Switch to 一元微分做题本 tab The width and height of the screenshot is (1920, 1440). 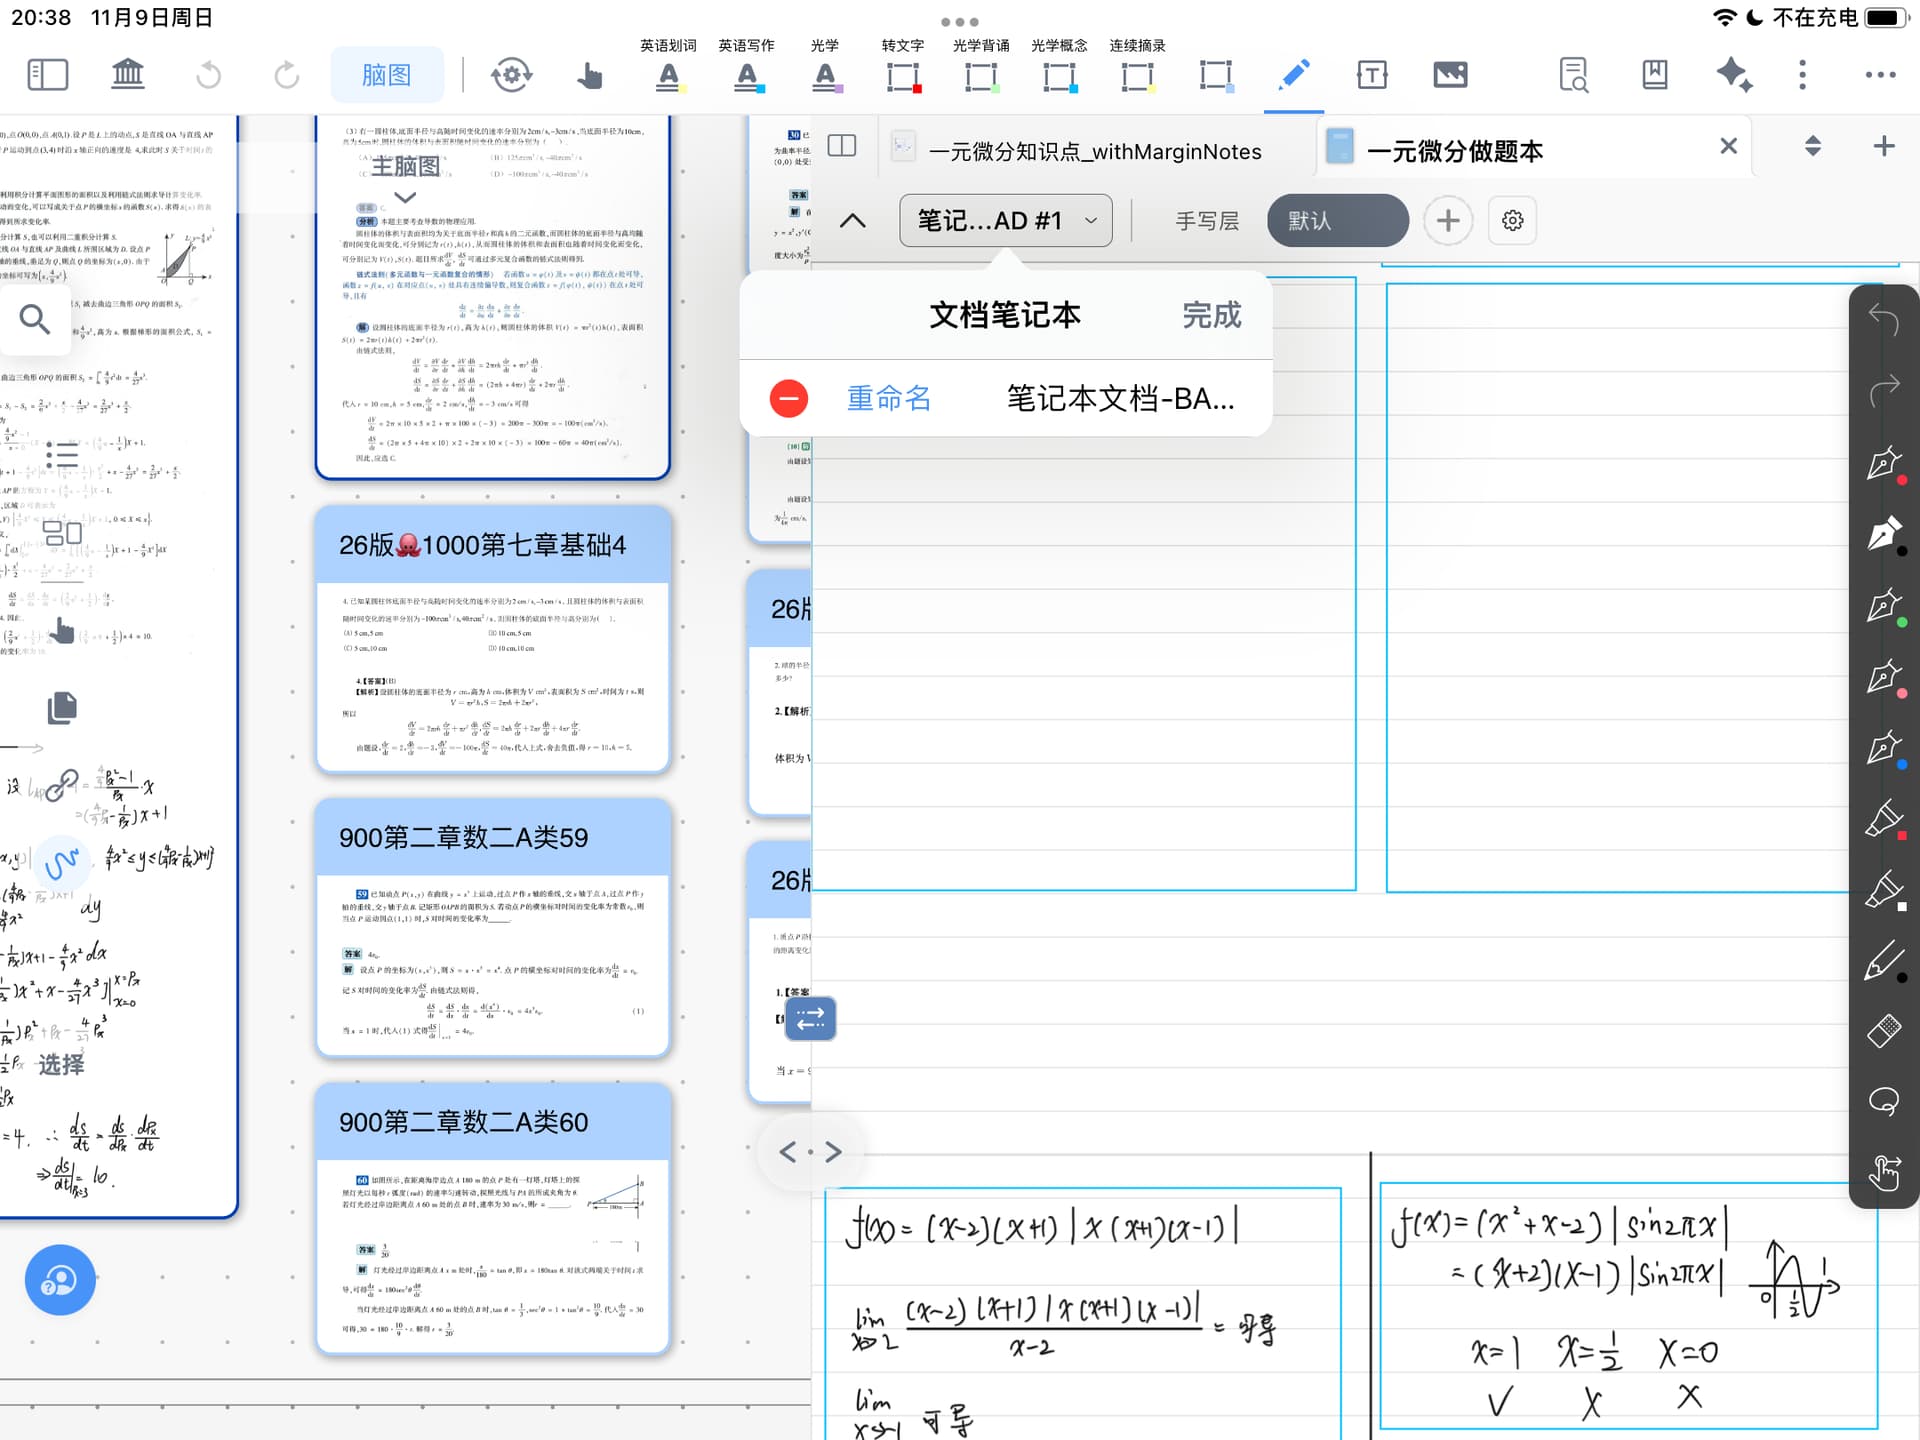pyautogui.click(x=1453, y=151)
